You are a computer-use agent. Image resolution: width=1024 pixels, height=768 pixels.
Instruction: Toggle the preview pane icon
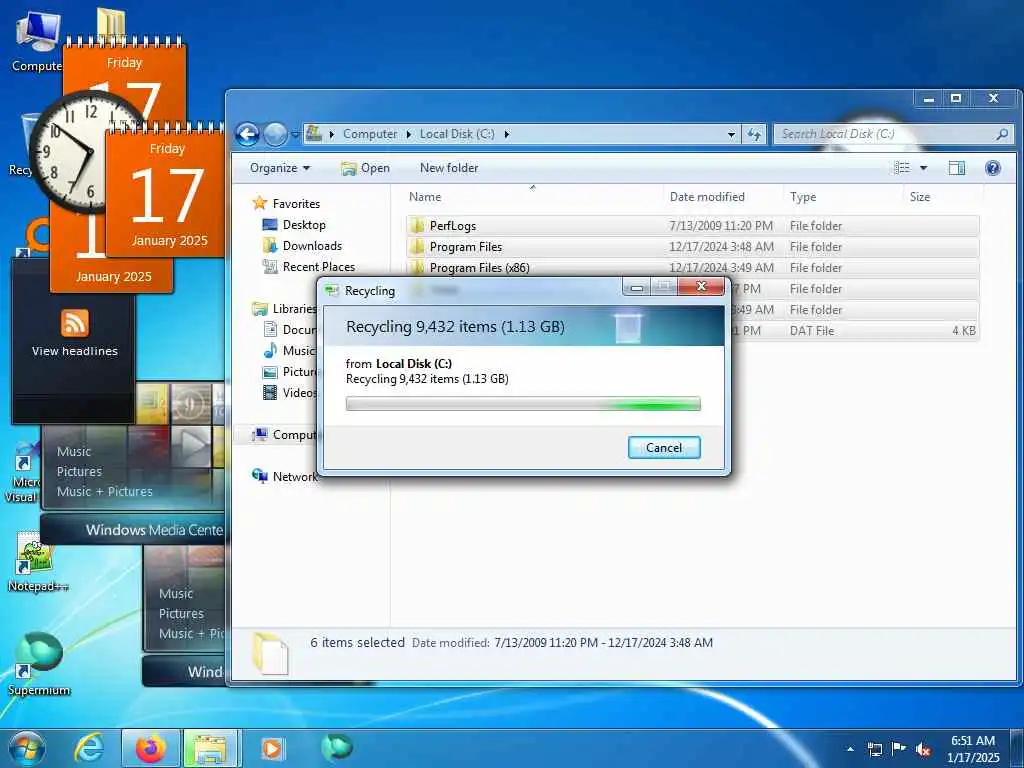click(x=957, y=168)
